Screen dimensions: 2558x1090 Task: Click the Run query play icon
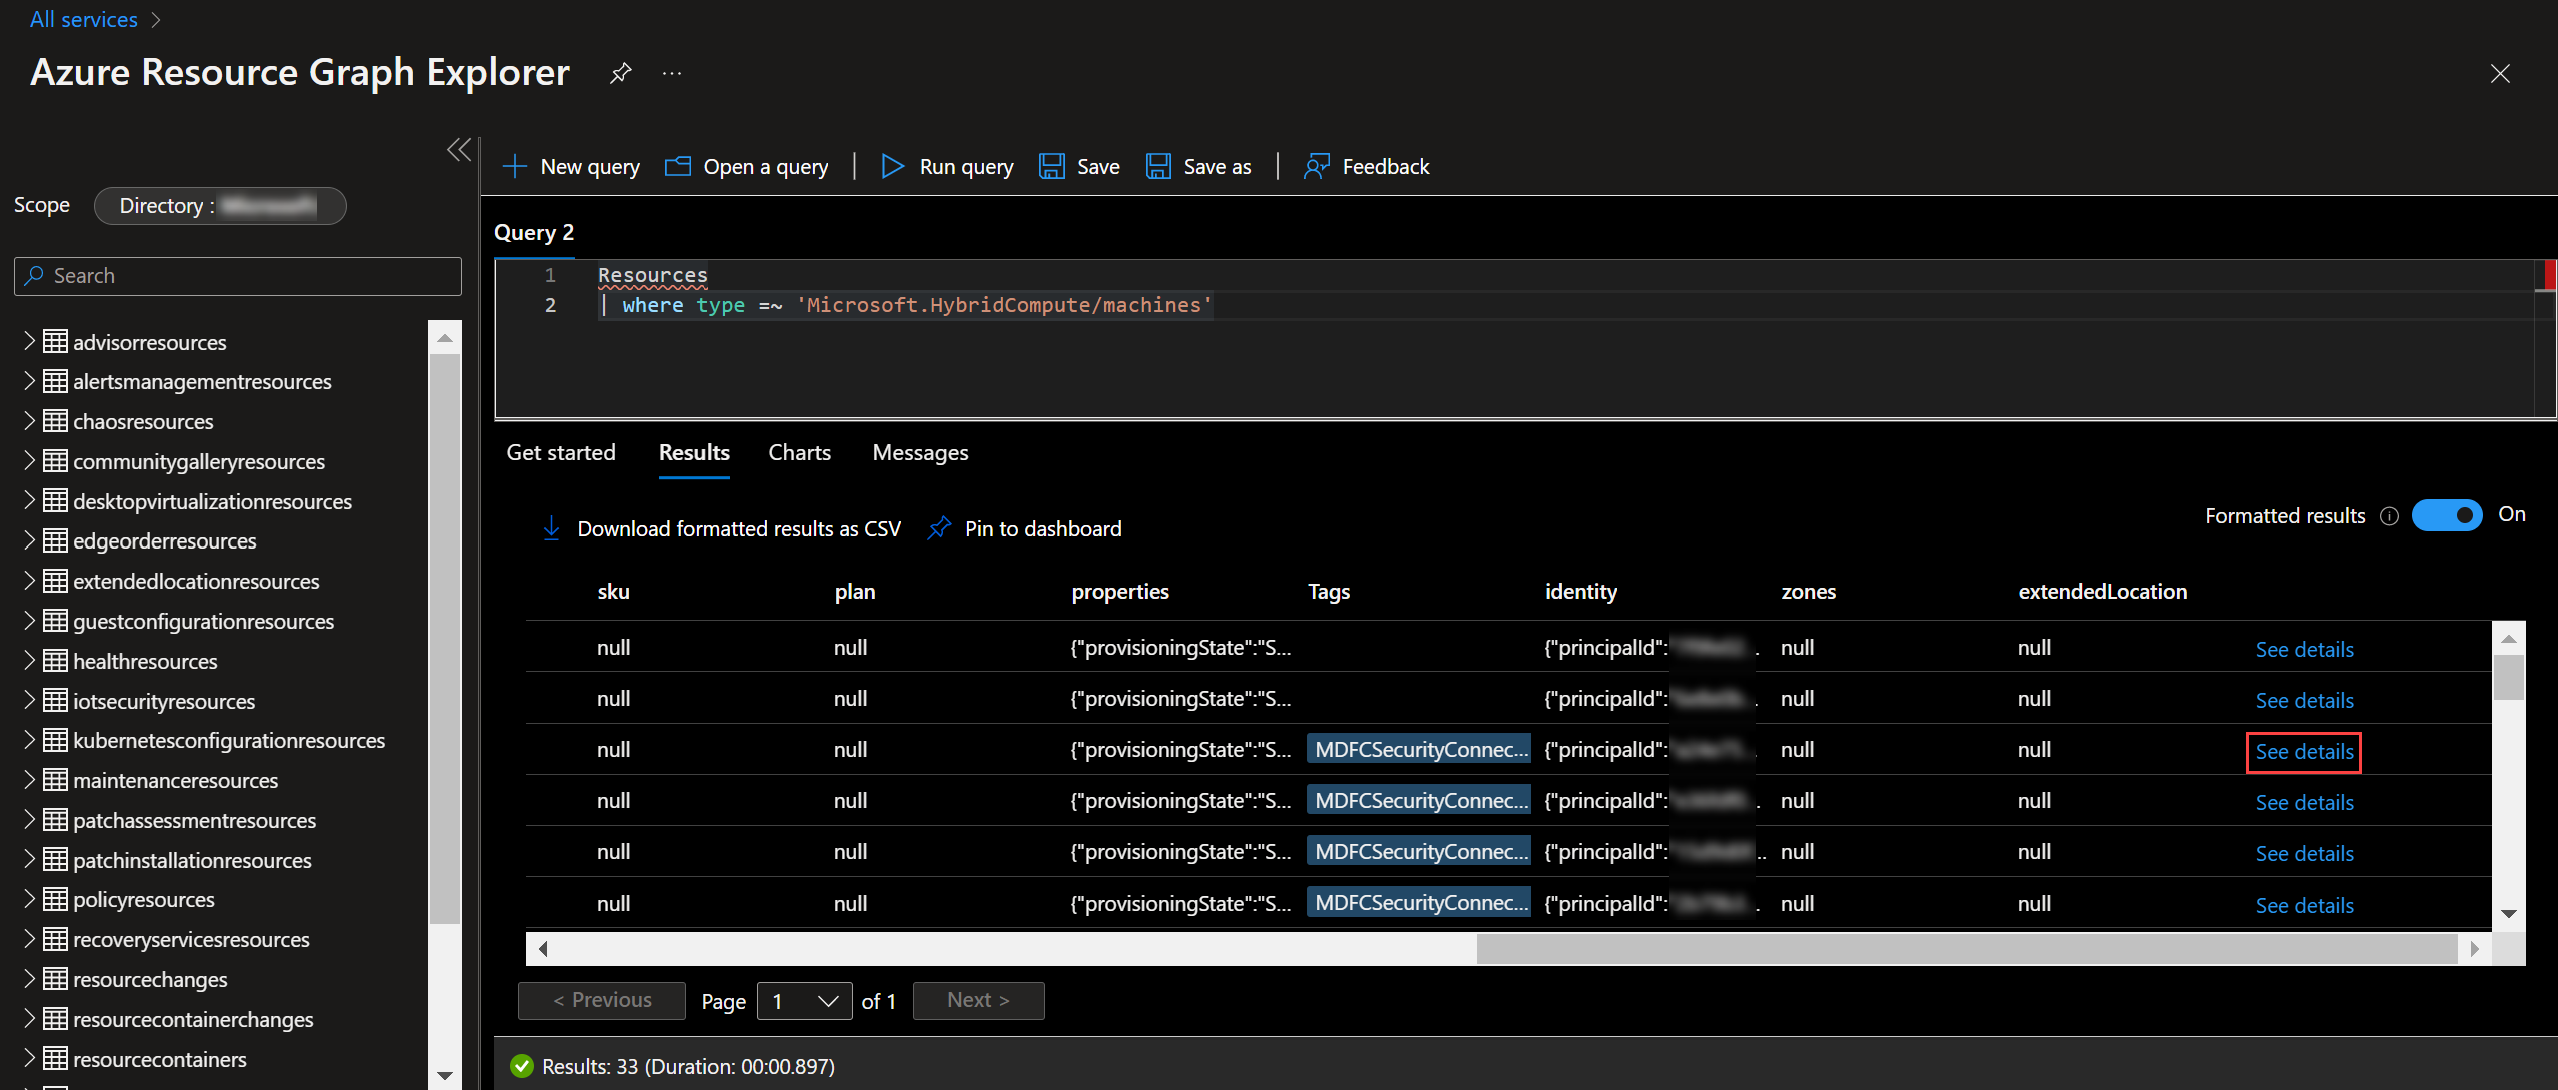pyautogui.click(x=893, y=166)
